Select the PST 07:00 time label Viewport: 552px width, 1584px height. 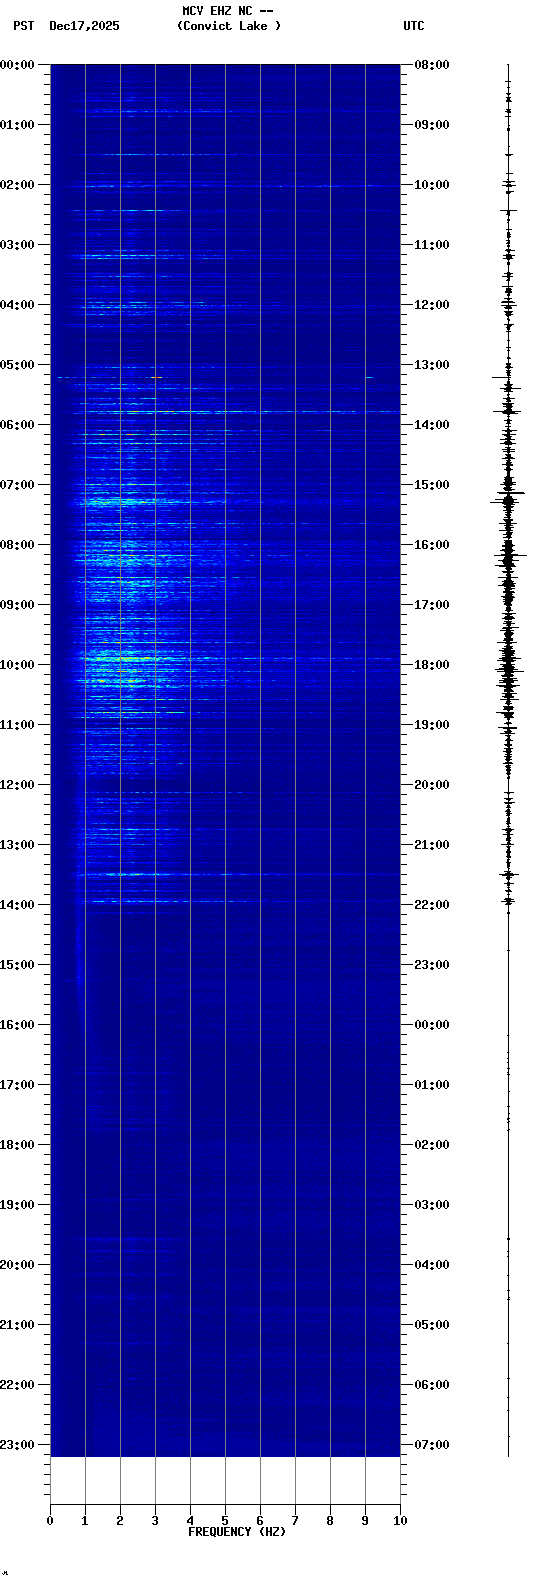18,485
